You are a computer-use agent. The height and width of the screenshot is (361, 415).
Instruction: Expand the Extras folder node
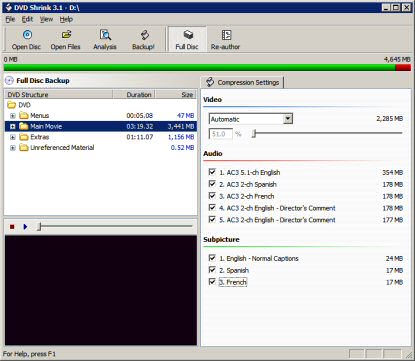pos(13,137)
